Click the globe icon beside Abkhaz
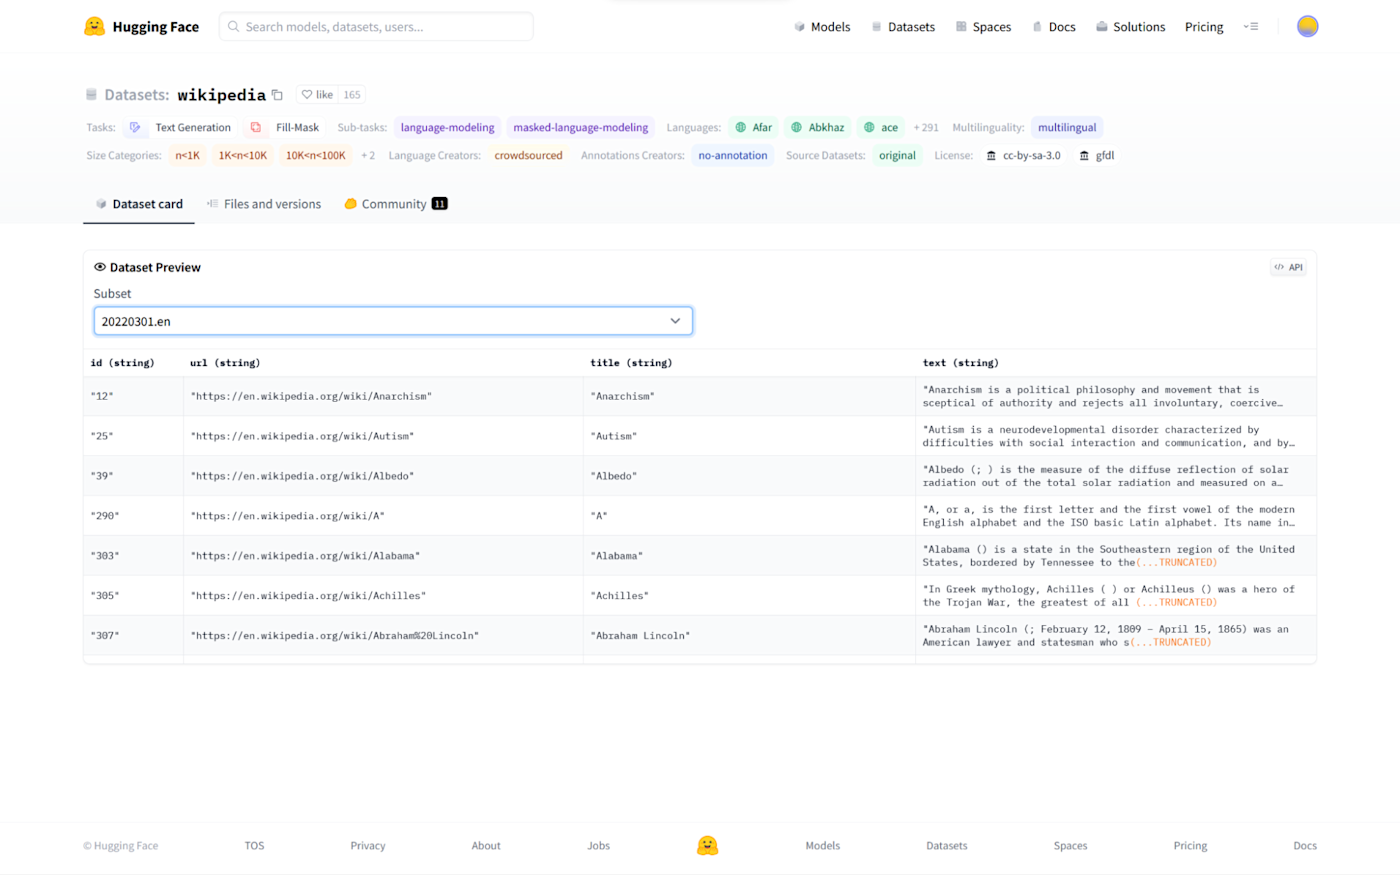 tap(797, 128)
